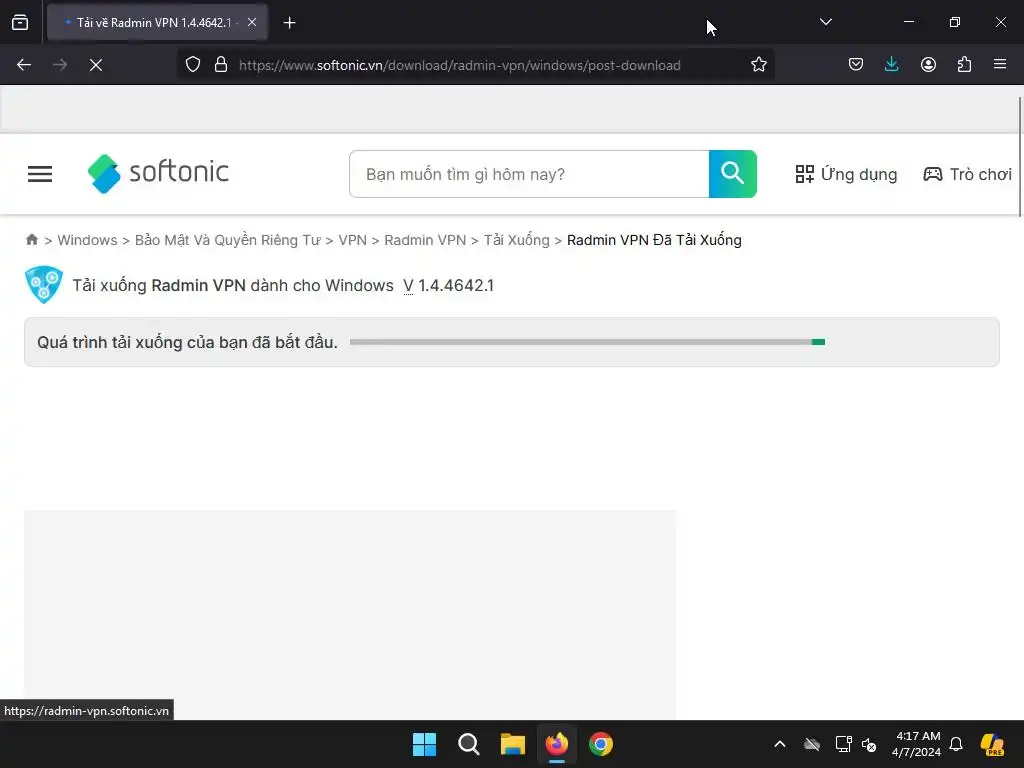Open the Copilot preview taskbar icon
1024x768 pixels.
click(993, 744)
